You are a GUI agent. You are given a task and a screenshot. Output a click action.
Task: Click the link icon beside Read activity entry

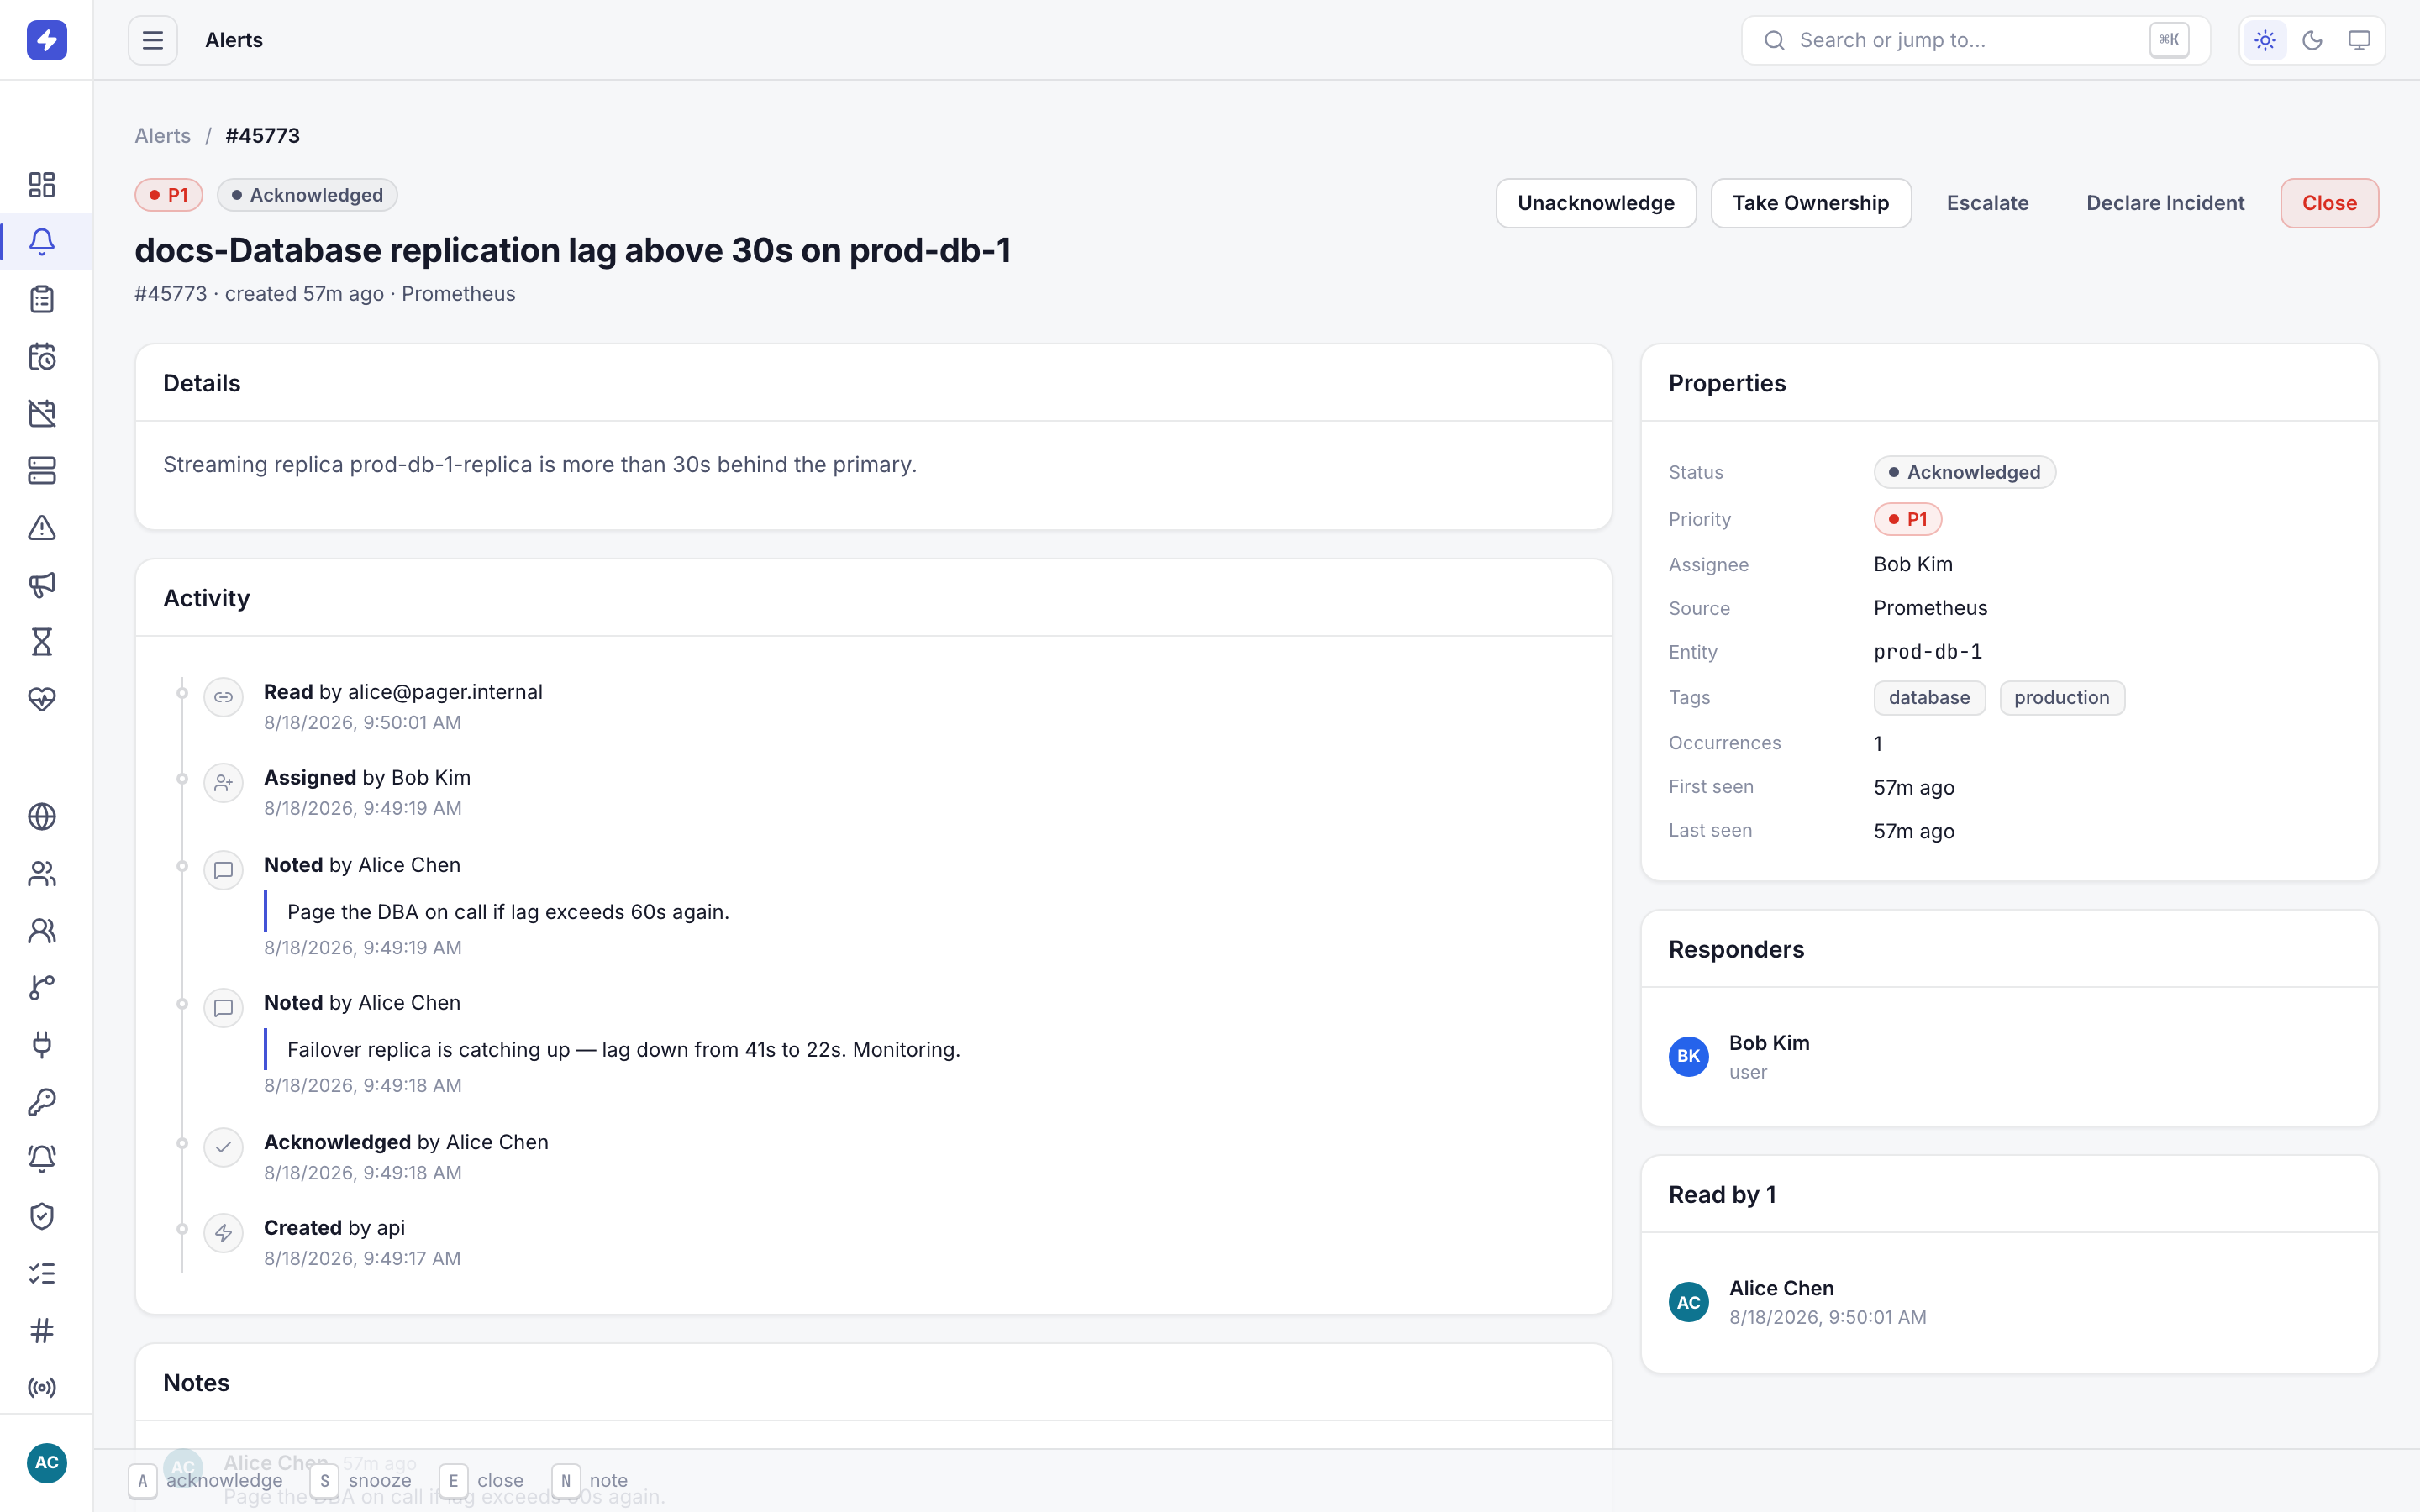(223, 697)
